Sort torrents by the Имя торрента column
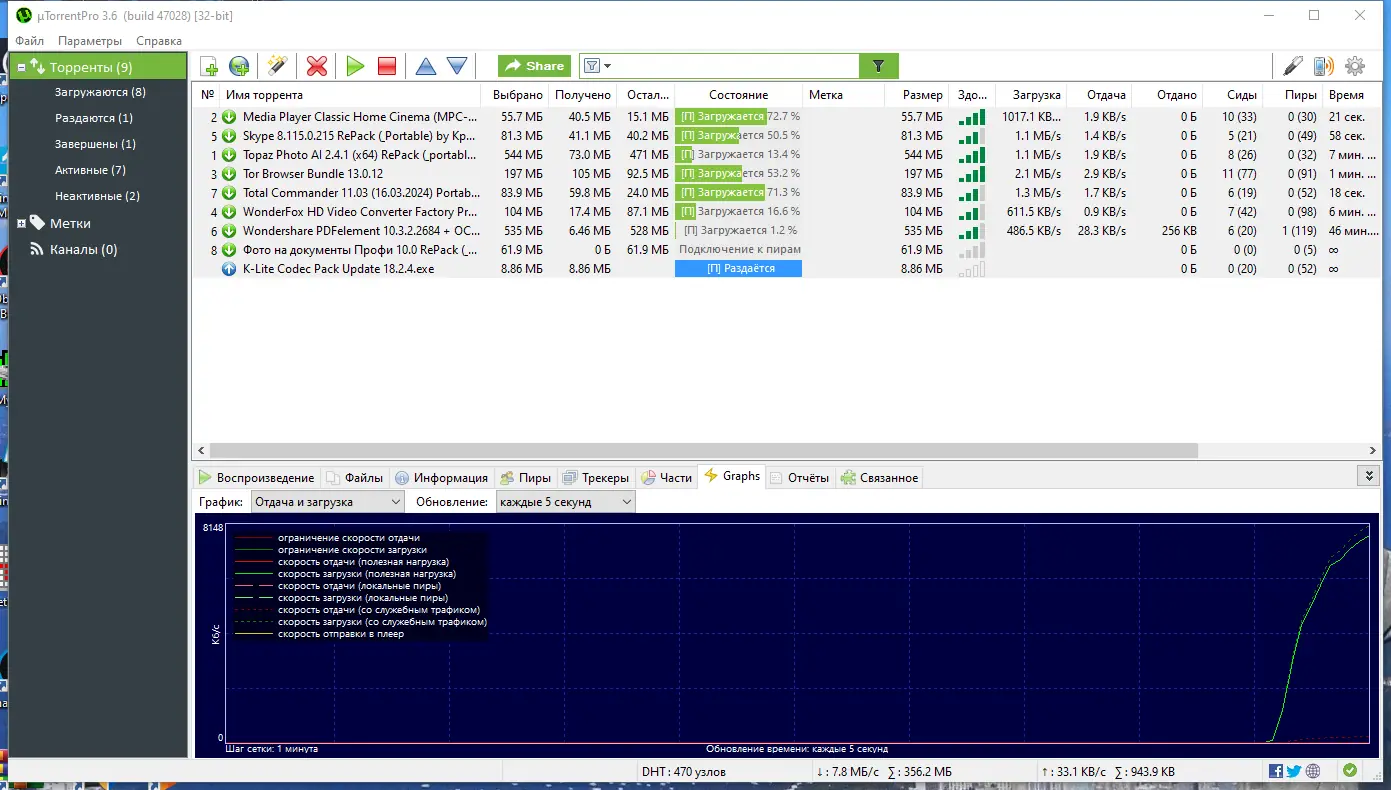This screenshot has width=1391, height=790. (350, 95)
